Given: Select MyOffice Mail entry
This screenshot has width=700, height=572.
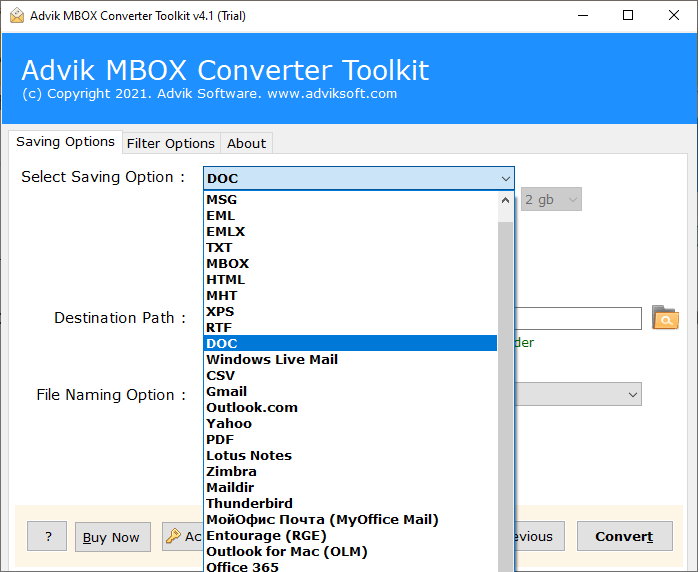Looking at the screenshot, I should (x=350, y=520).
